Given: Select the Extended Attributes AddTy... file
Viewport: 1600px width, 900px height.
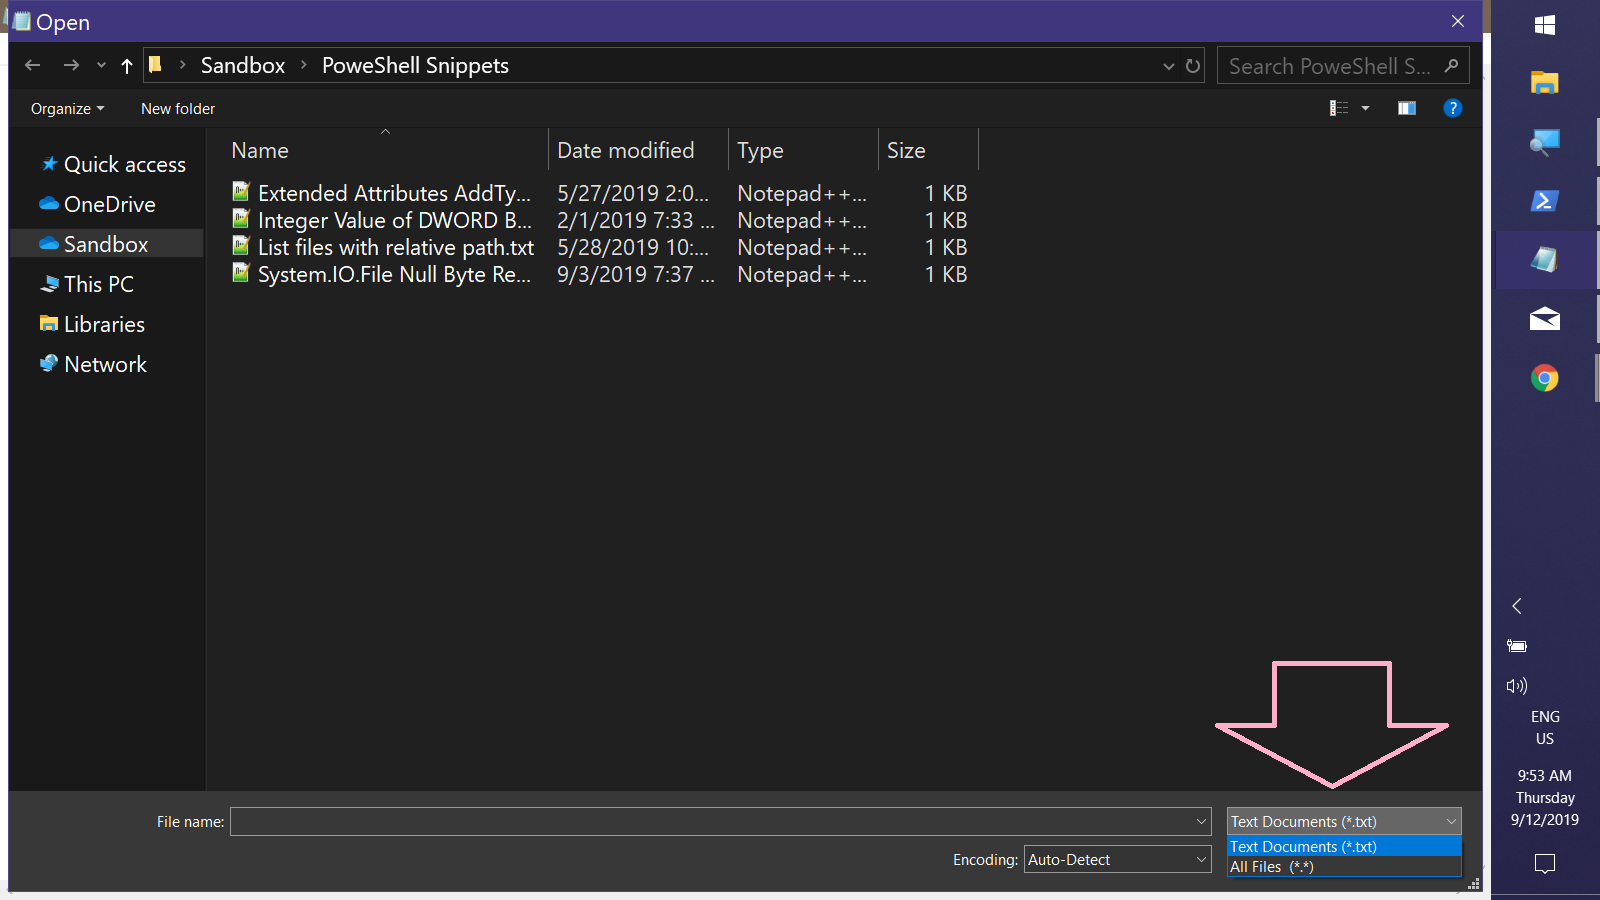Looking at the screenshot, I should tap(394, 193).
